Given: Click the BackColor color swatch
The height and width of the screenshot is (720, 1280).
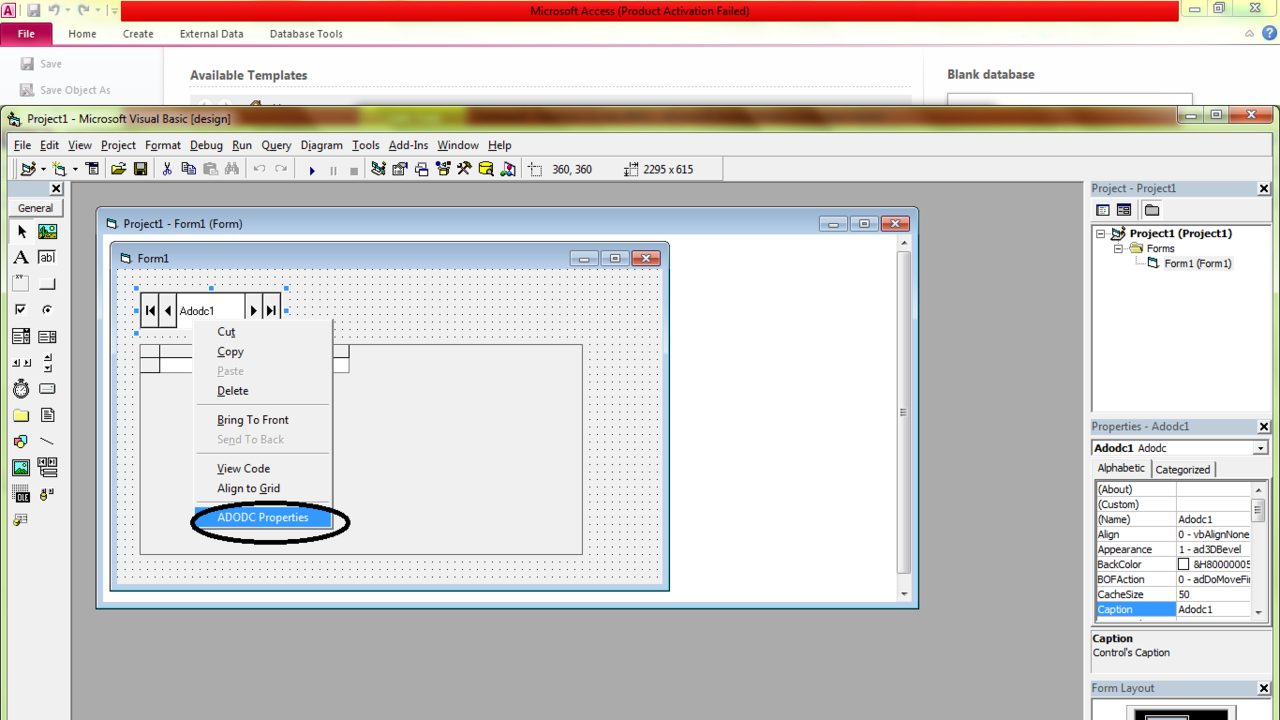Looking at the screenshot, I should [x=1183, y=565].
